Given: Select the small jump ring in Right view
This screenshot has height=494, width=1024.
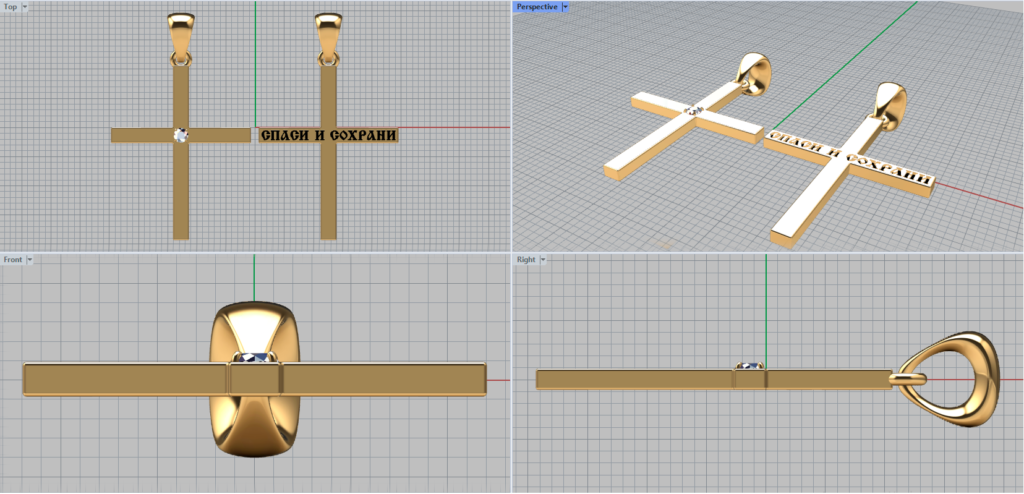Looking at the screenshot, I should 906,379.
